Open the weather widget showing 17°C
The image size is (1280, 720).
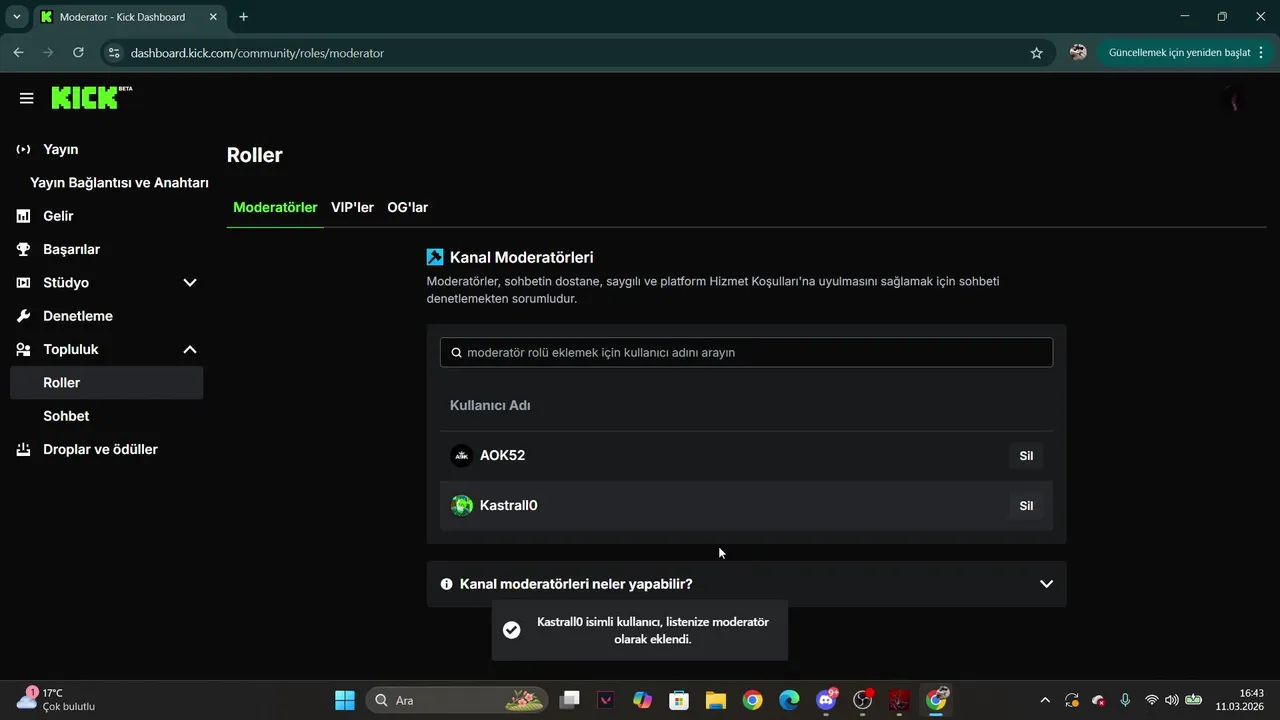(x=58, y=699)
